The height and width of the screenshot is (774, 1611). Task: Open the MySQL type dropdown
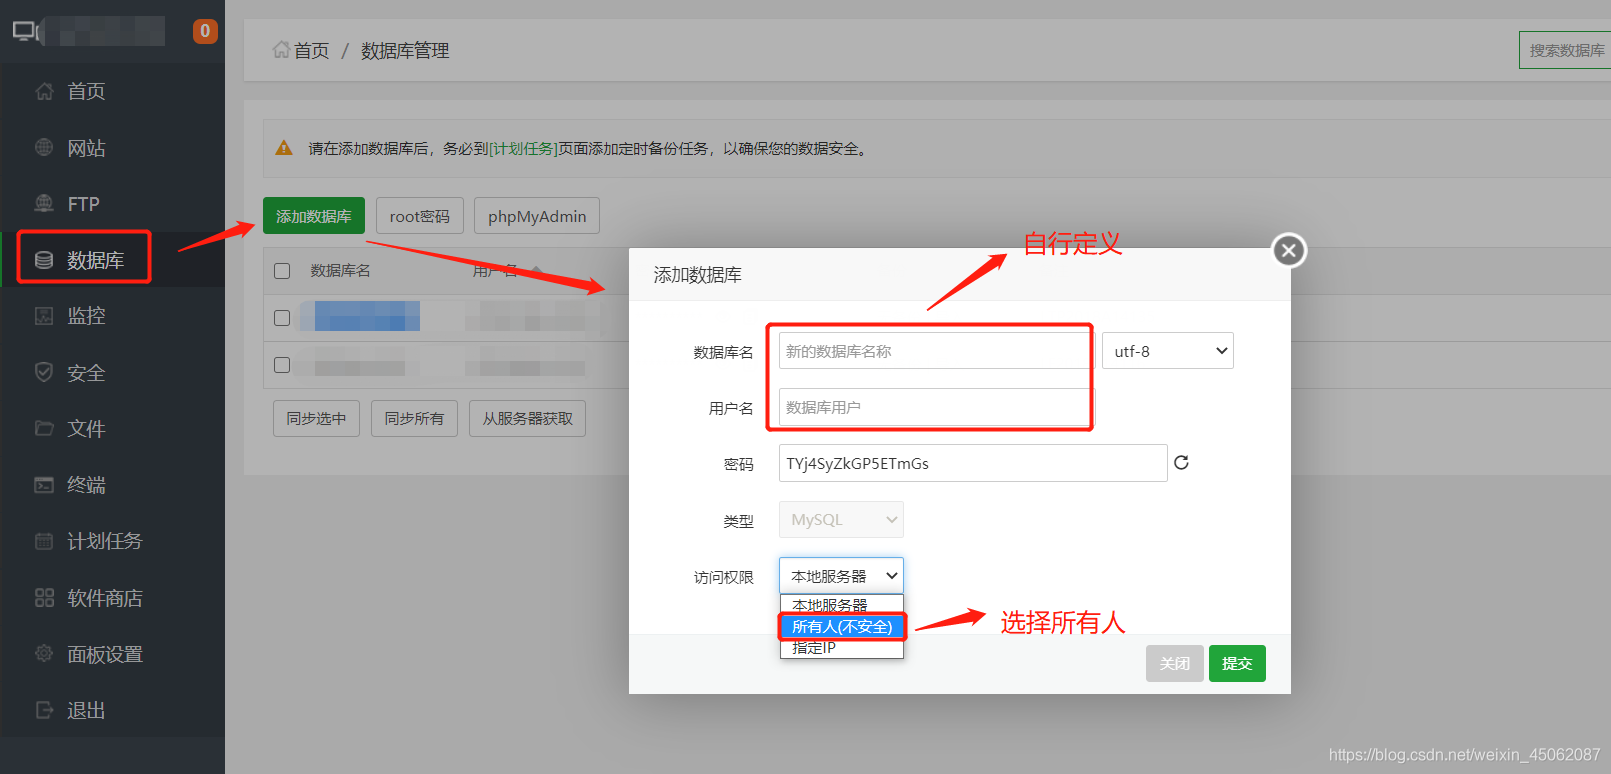click(x=841, y=520)
